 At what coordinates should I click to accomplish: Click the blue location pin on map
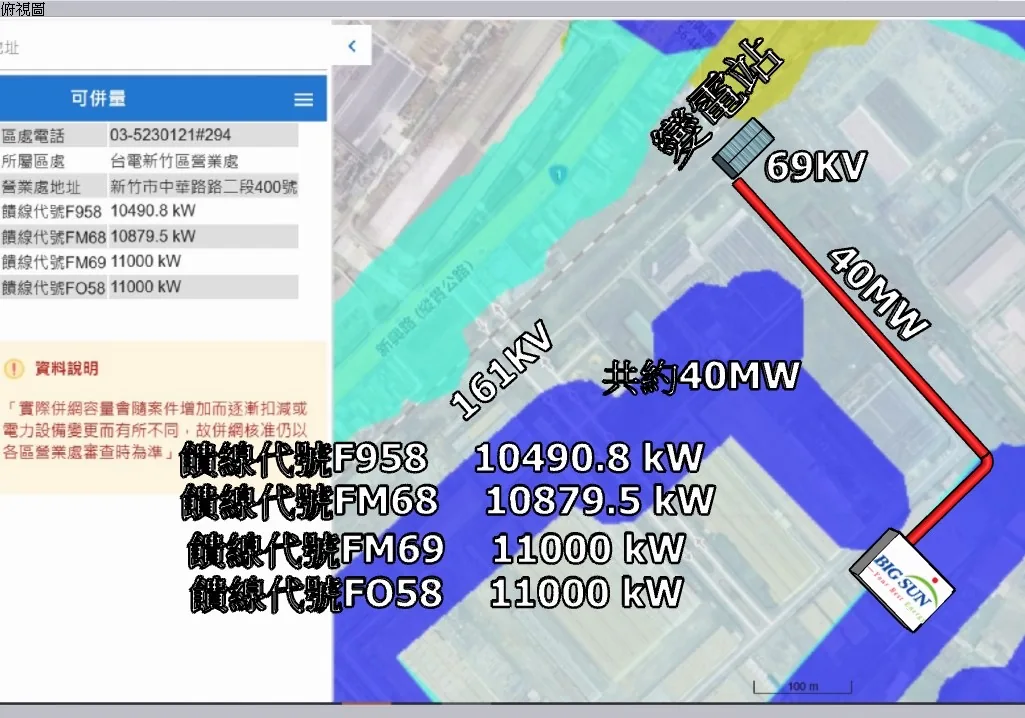pyautogui.click(x=558, y=175)
